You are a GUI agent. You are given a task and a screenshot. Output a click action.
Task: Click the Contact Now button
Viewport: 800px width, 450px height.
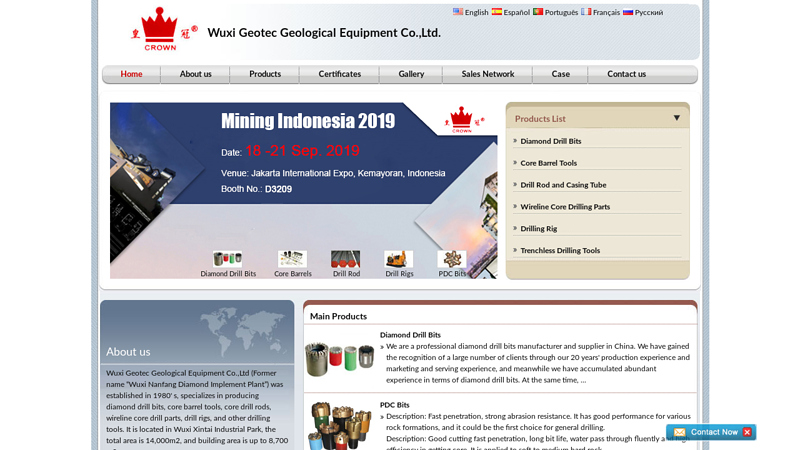(x=711, y=432)
